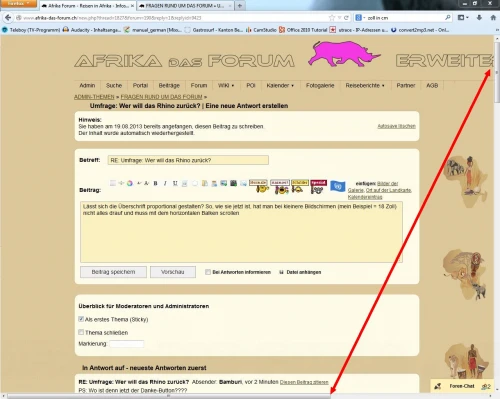Image resolution: width=500 pixels, height=399 pixels.
Task: Uncheck 'Als erstes Thema (Sticky)'
Action: tap(81, 319)
